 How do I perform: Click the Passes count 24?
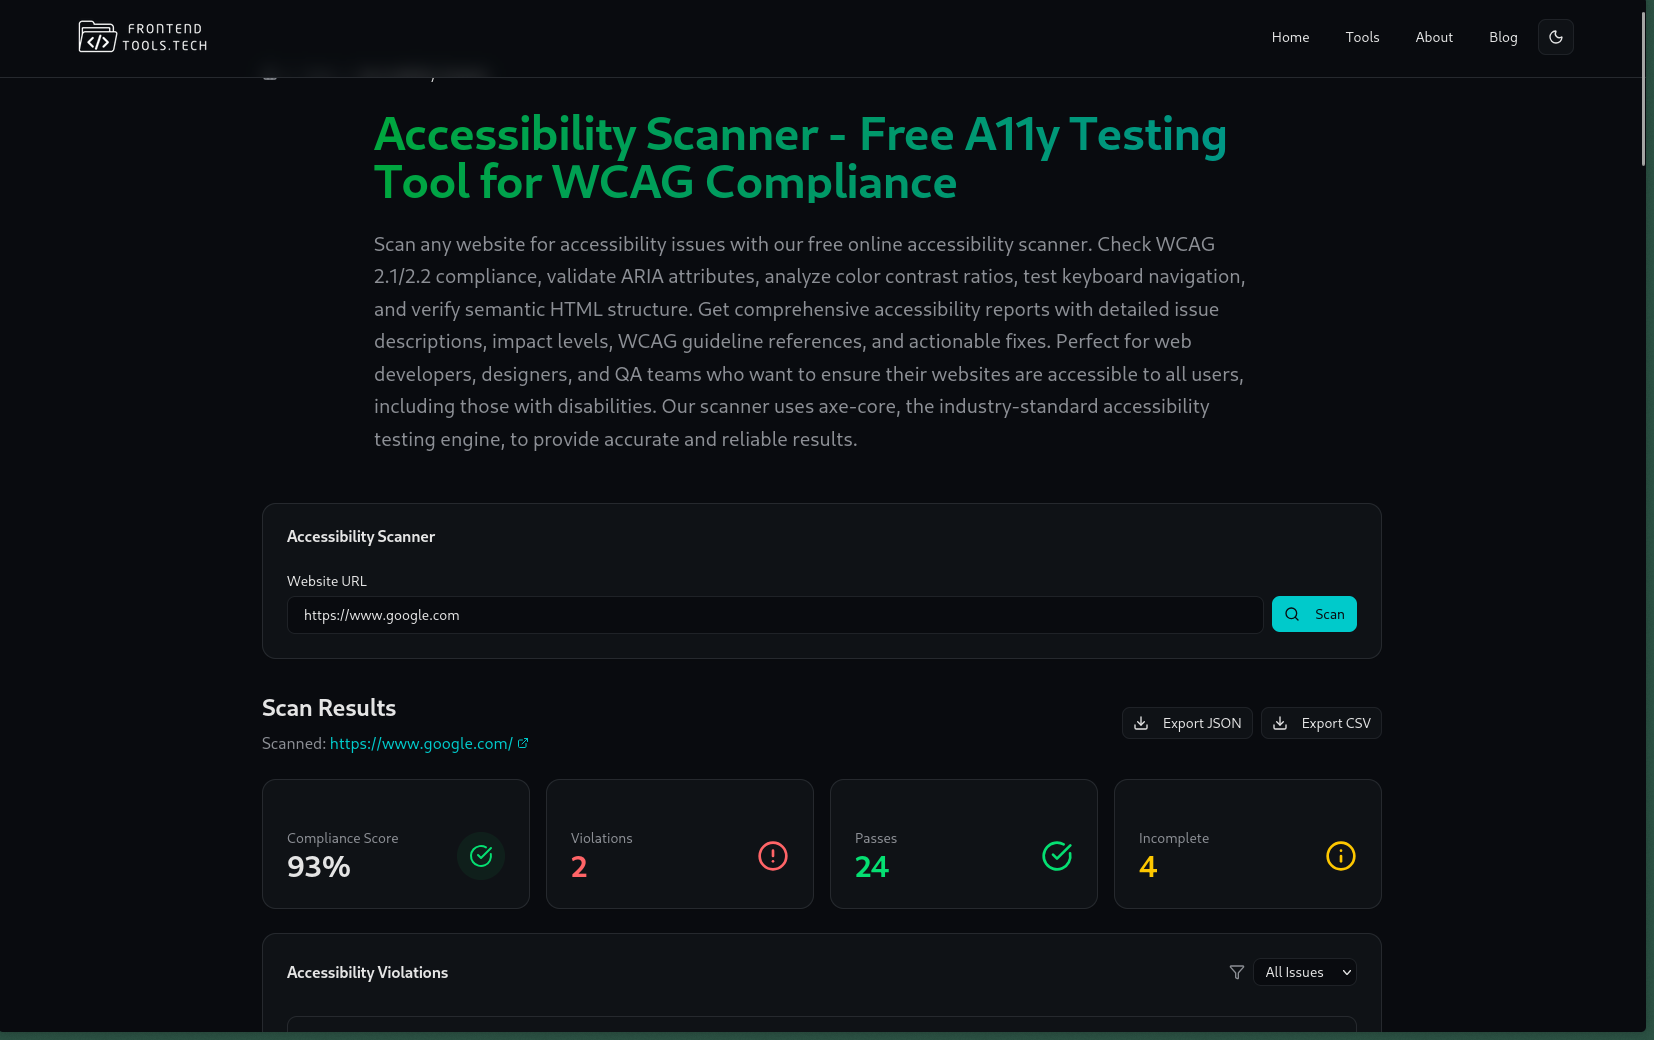click(872, 867)
